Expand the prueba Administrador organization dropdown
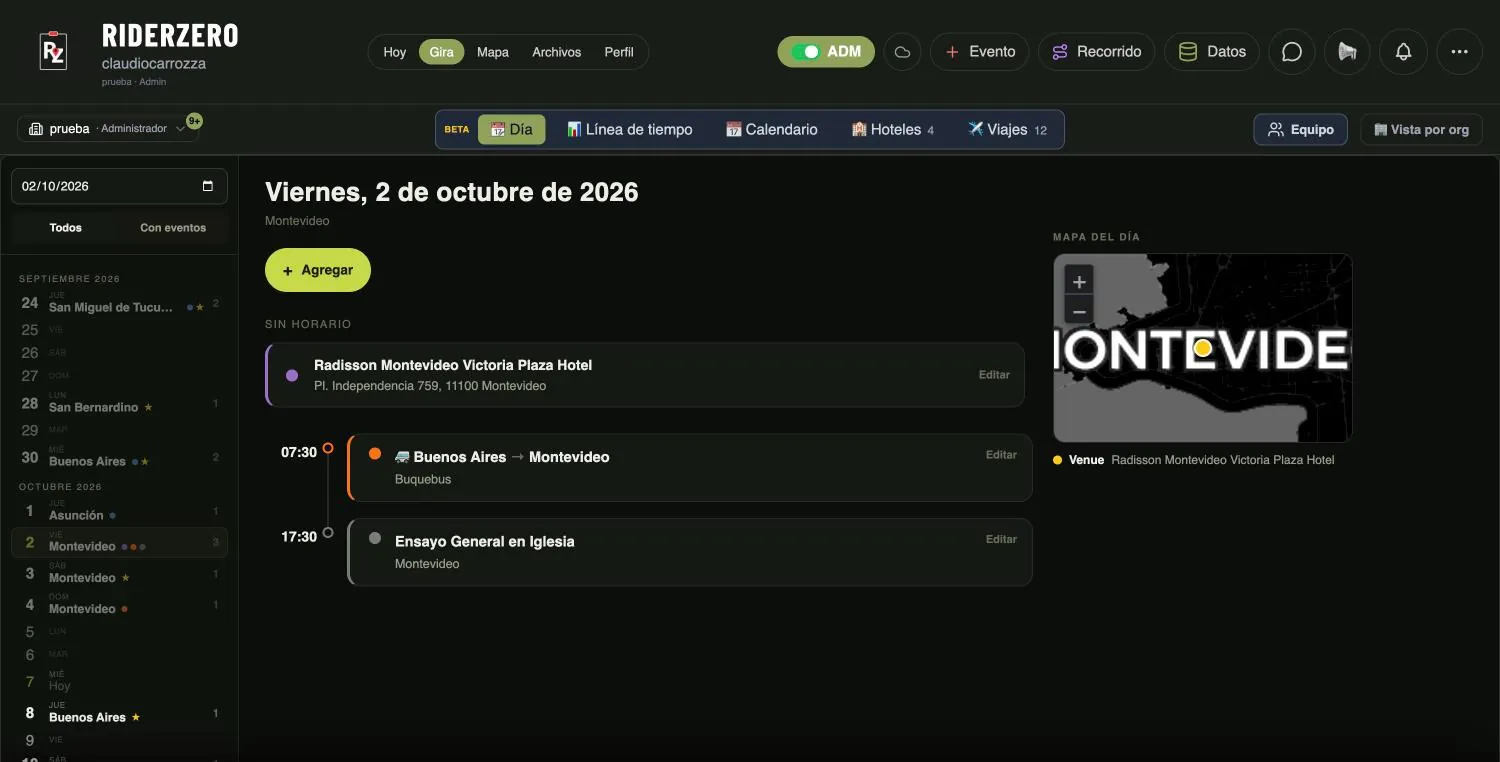The width and height of the screenshot is (1500, 762). (x=108, y=129)
